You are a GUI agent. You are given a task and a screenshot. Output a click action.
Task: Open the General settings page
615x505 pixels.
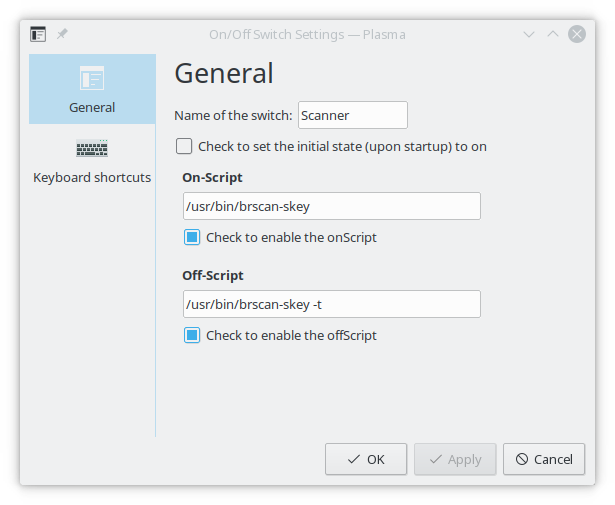[92, 89]
